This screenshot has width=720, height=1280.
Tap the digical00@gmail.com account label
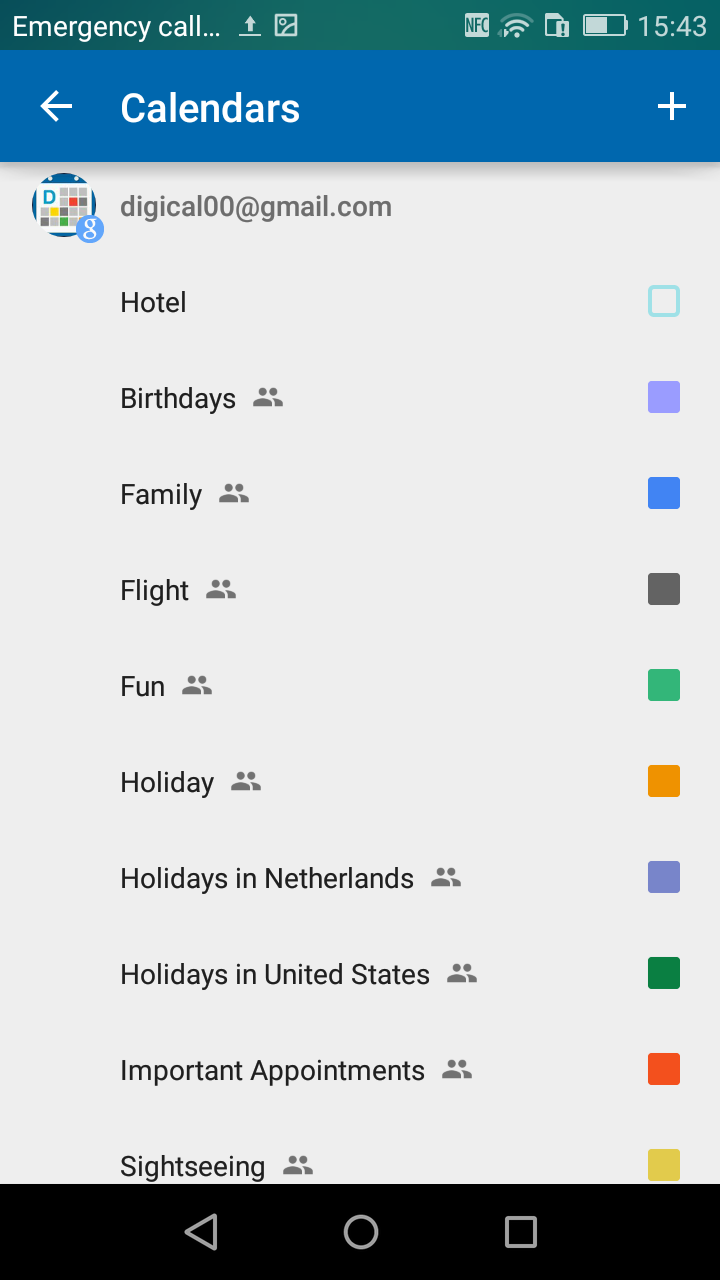tap(256, 207)
